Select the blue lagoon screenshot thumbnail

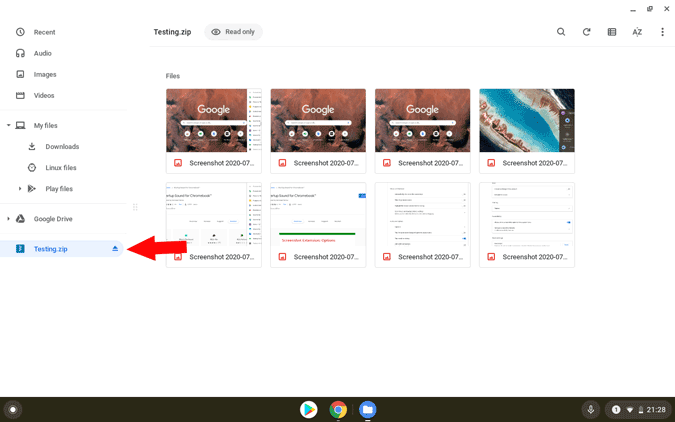click(x=527, y=121)
